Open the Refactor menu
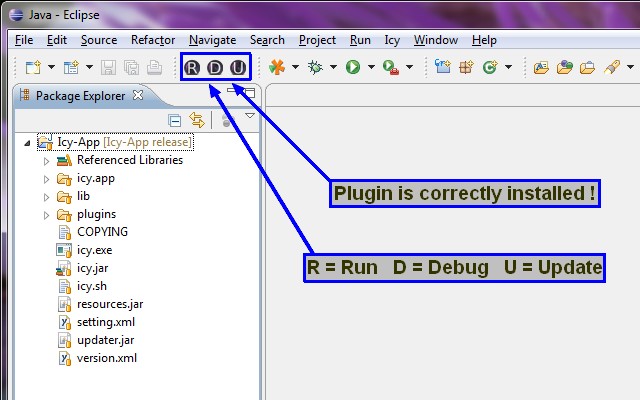The height and width of the screenshot is (400, 640). (153, 40)
